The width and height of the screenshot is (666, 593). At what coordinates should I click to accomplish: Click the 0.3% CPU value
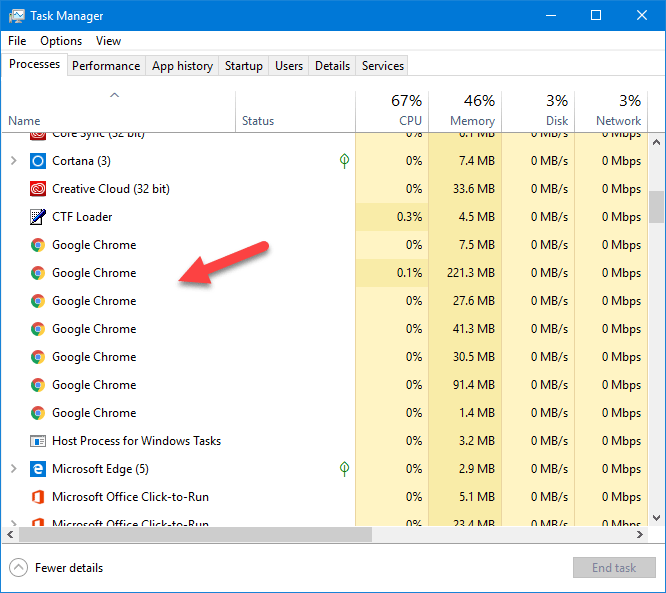coord(409,217)
